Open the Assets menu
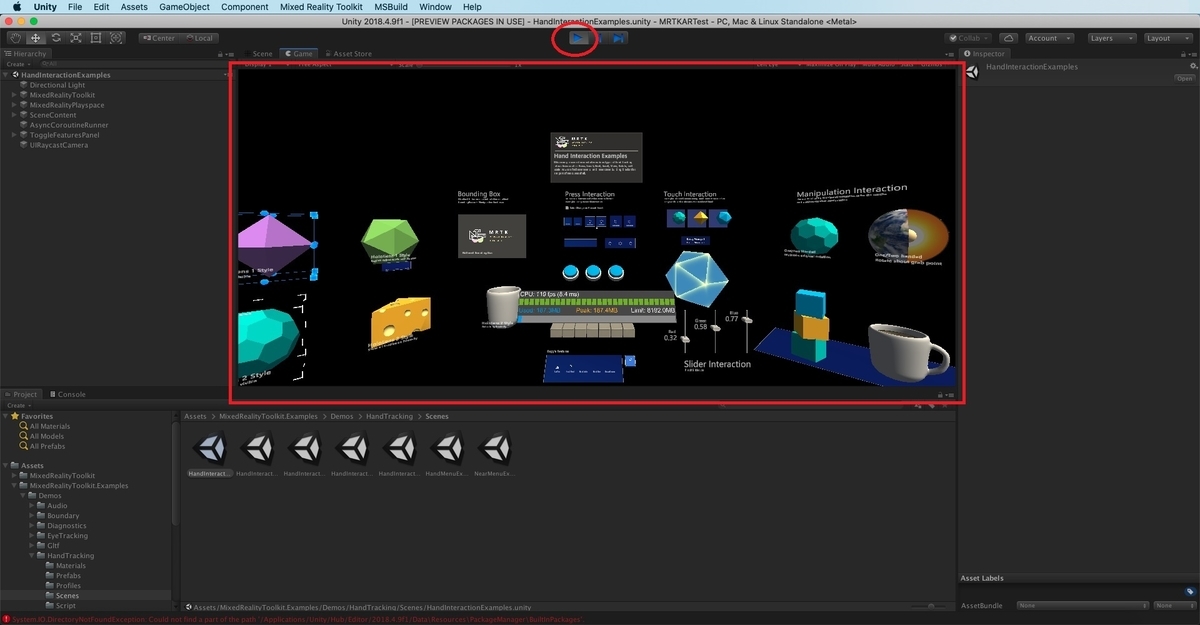The height and width of the screenshot is (625, 1200). tap(134, 7)
